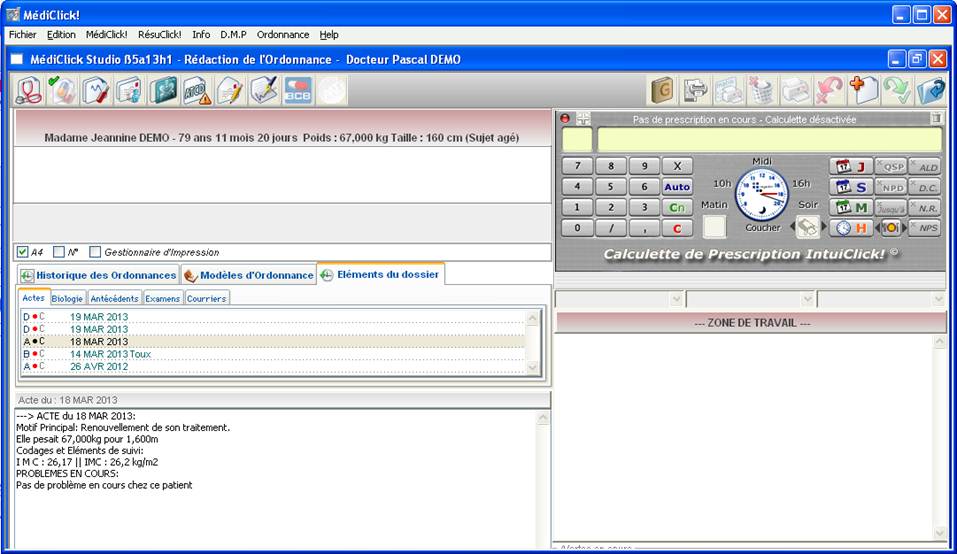The width and height of the screenshot is (957, 554).
Task: Open the curve chart with test tube icon
Action: pyautogui.click(x=96, y=91)
